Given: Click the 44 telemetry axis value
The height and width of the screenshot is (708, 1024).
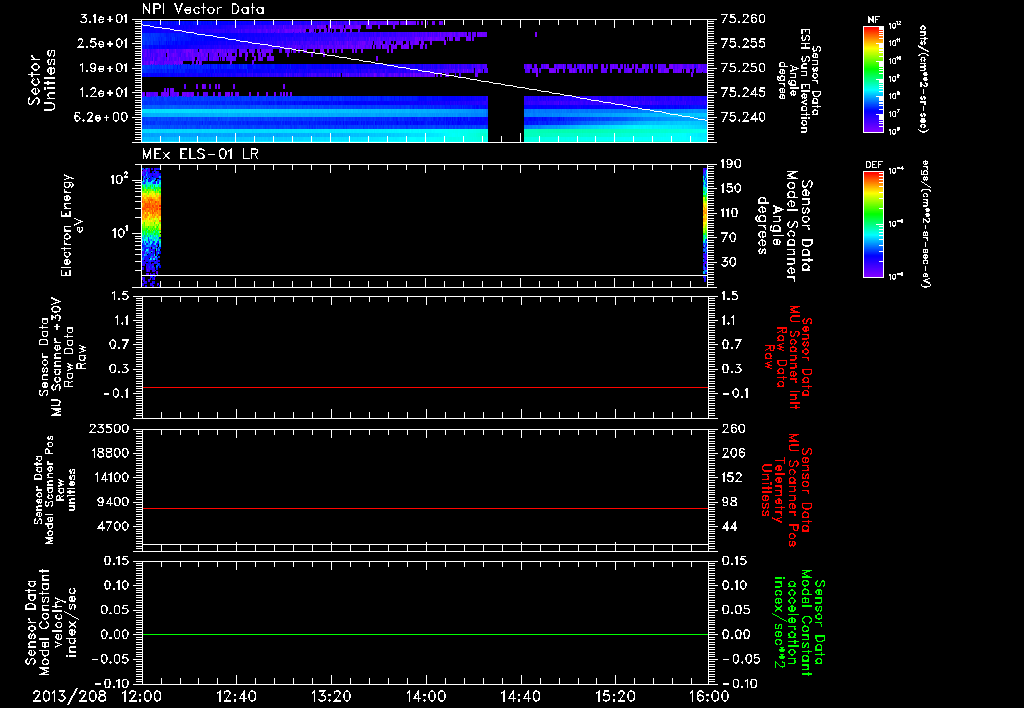Looking at the screenshot, I should [728, 526].
